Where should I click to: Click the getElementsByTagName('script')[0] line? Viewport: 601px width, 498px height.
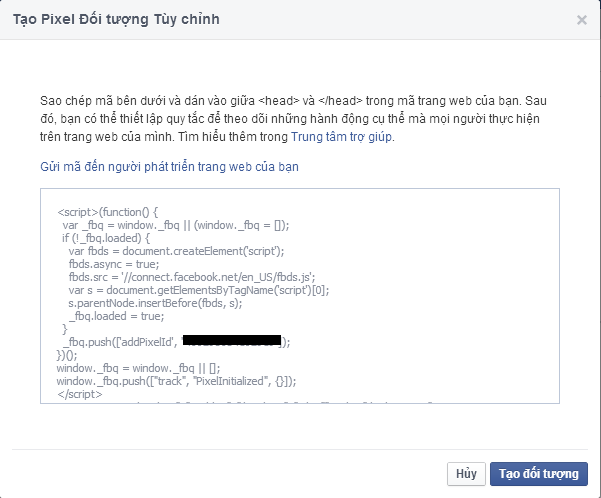199,290
